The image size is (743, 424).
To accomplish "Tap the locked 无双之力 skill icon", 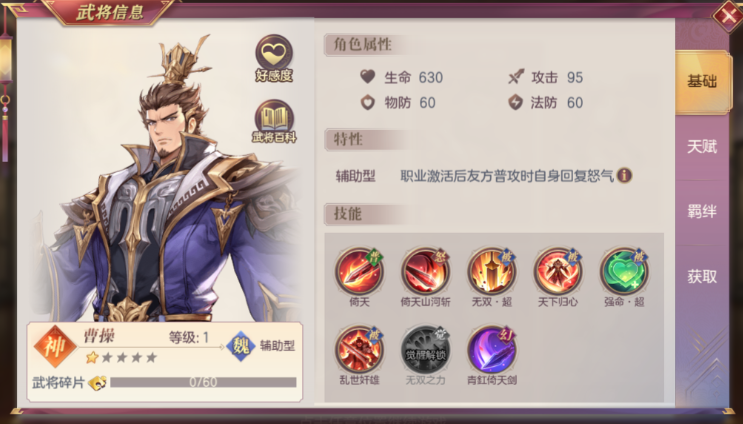I will coord(426,350).
